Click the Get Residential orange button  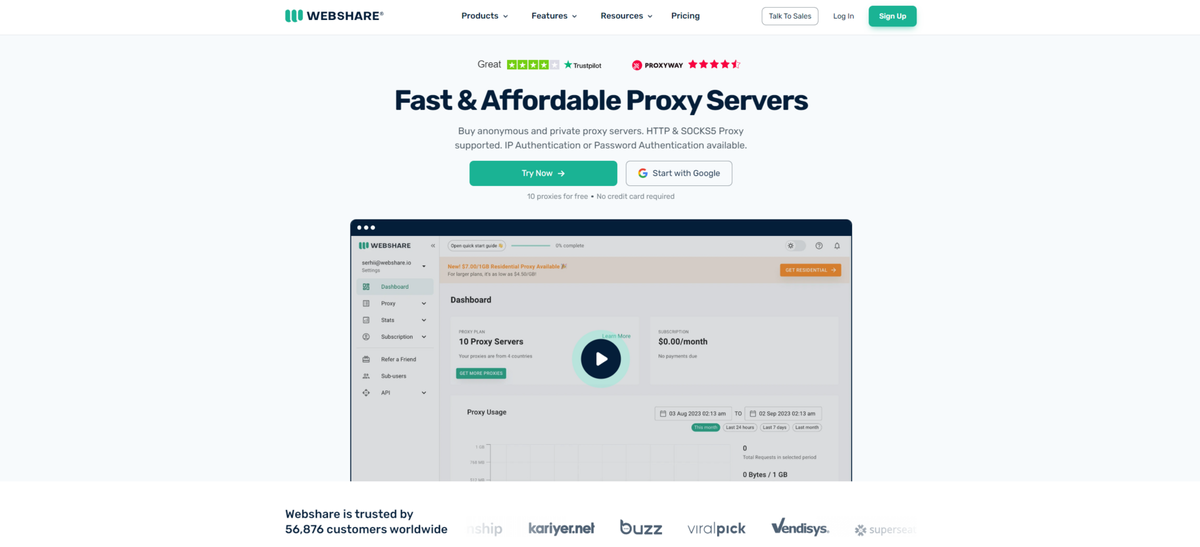point(810,270)
